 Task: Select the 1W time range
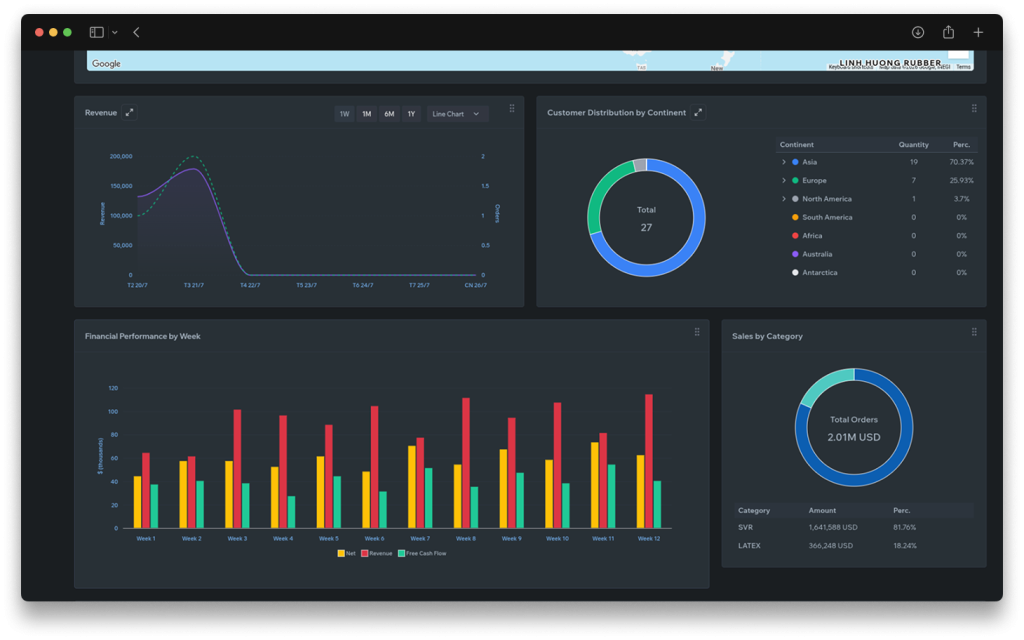344,114
